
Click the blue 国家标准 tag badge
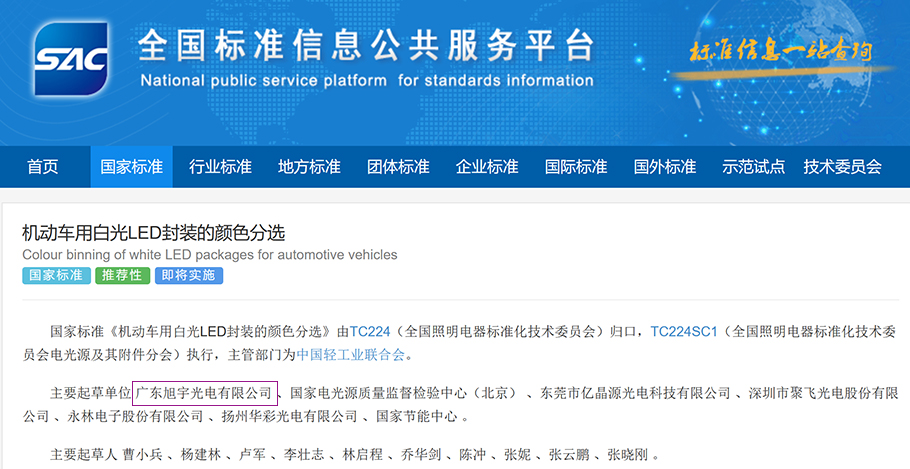pyautogui.click(x=56, y=275)
